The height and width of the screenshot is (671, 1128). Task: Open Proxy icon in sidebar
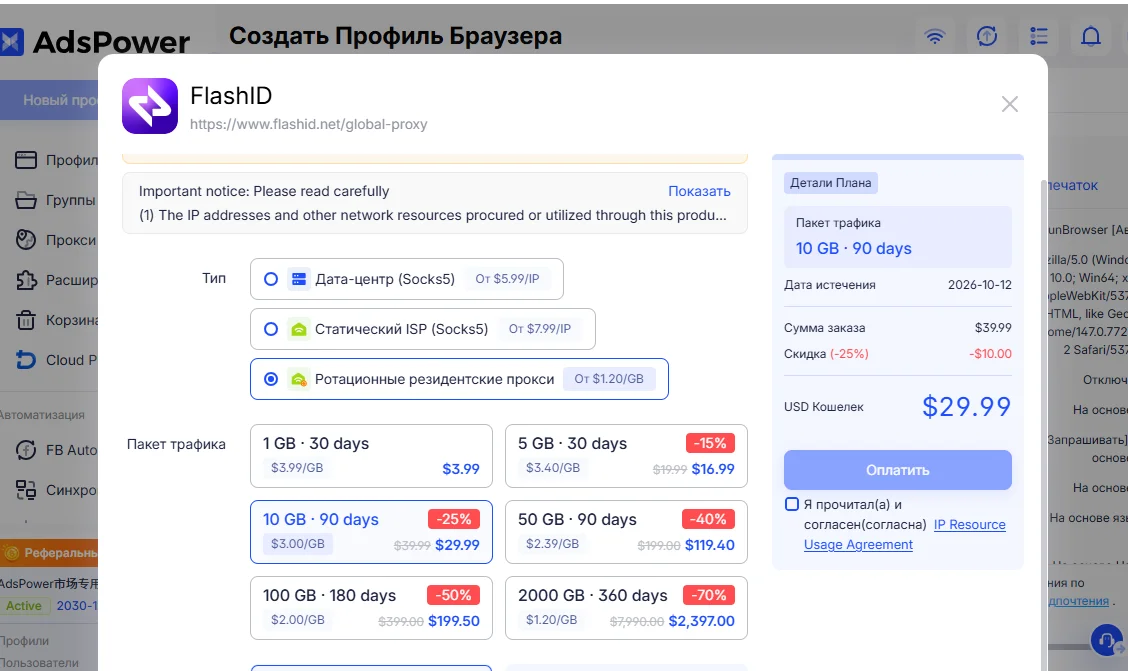tap(26, 239)
